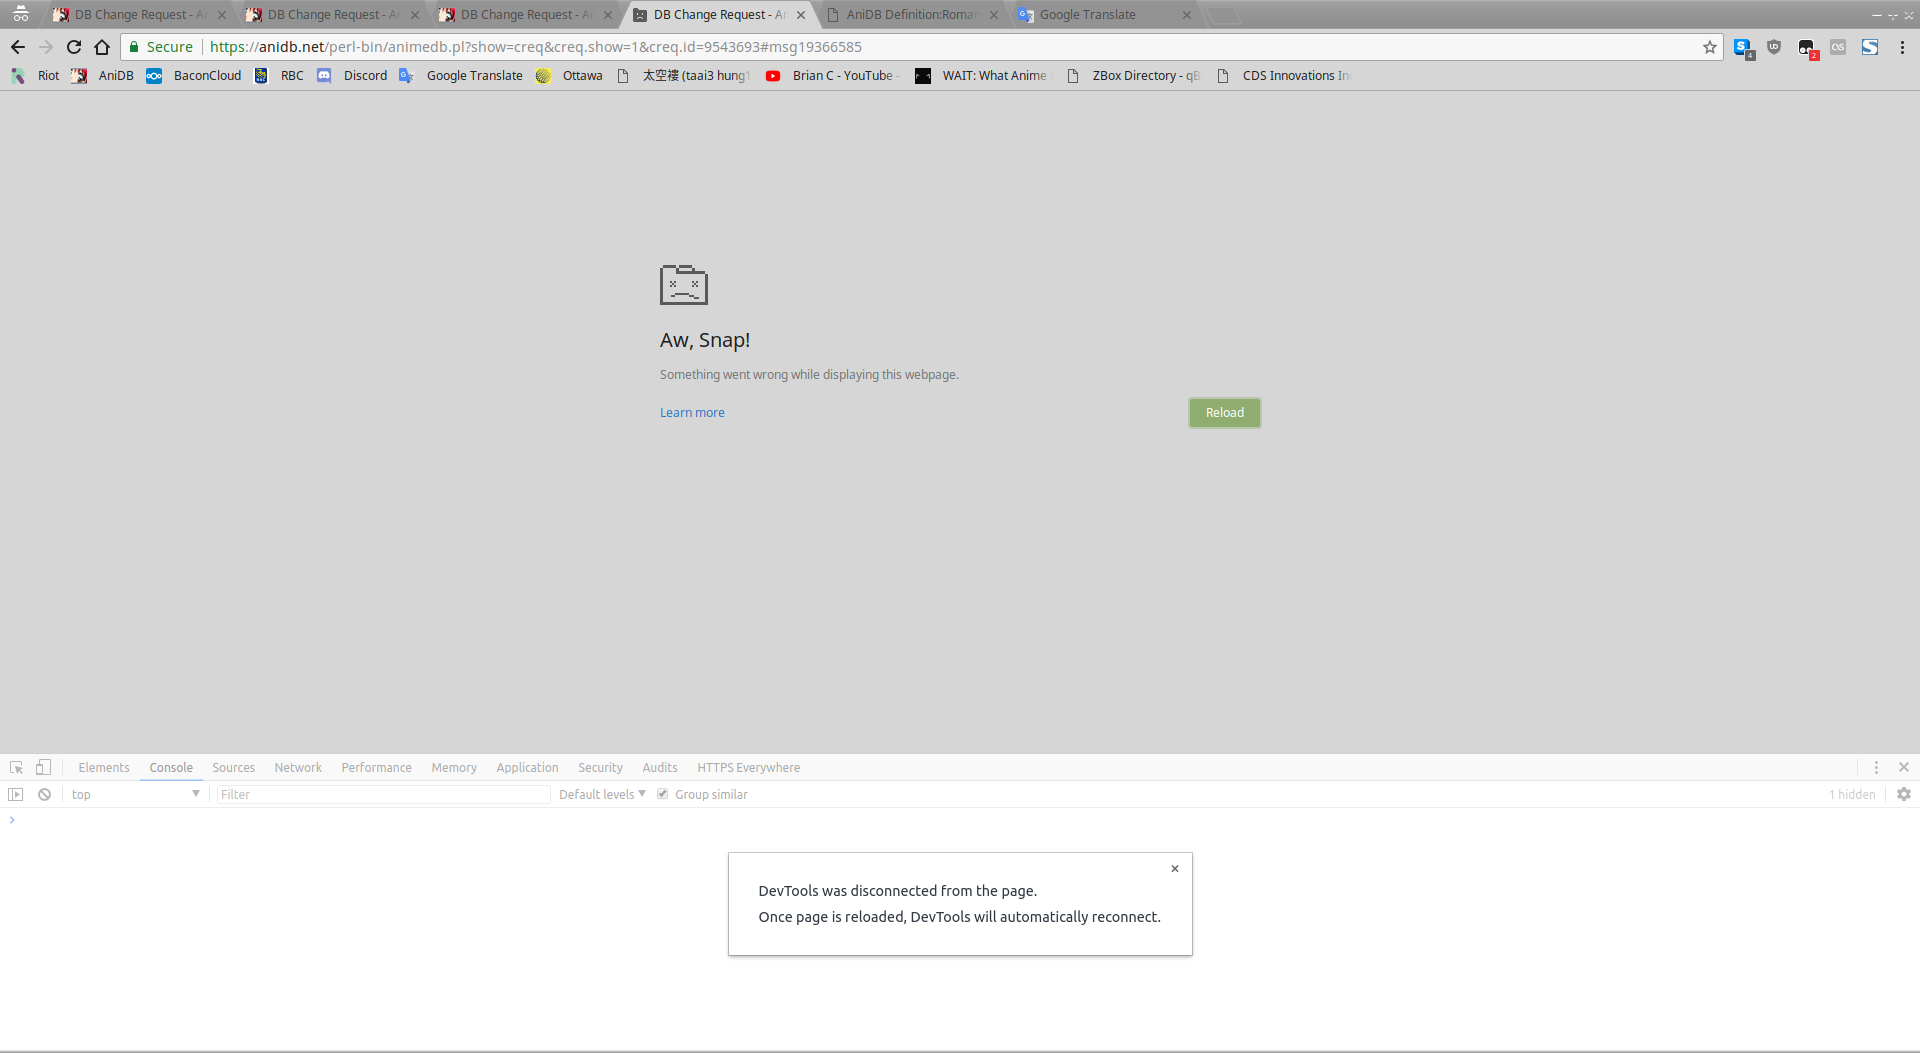Click the console Filter input field
The width and height of the screenshot is (1920, 1053).
383,794
